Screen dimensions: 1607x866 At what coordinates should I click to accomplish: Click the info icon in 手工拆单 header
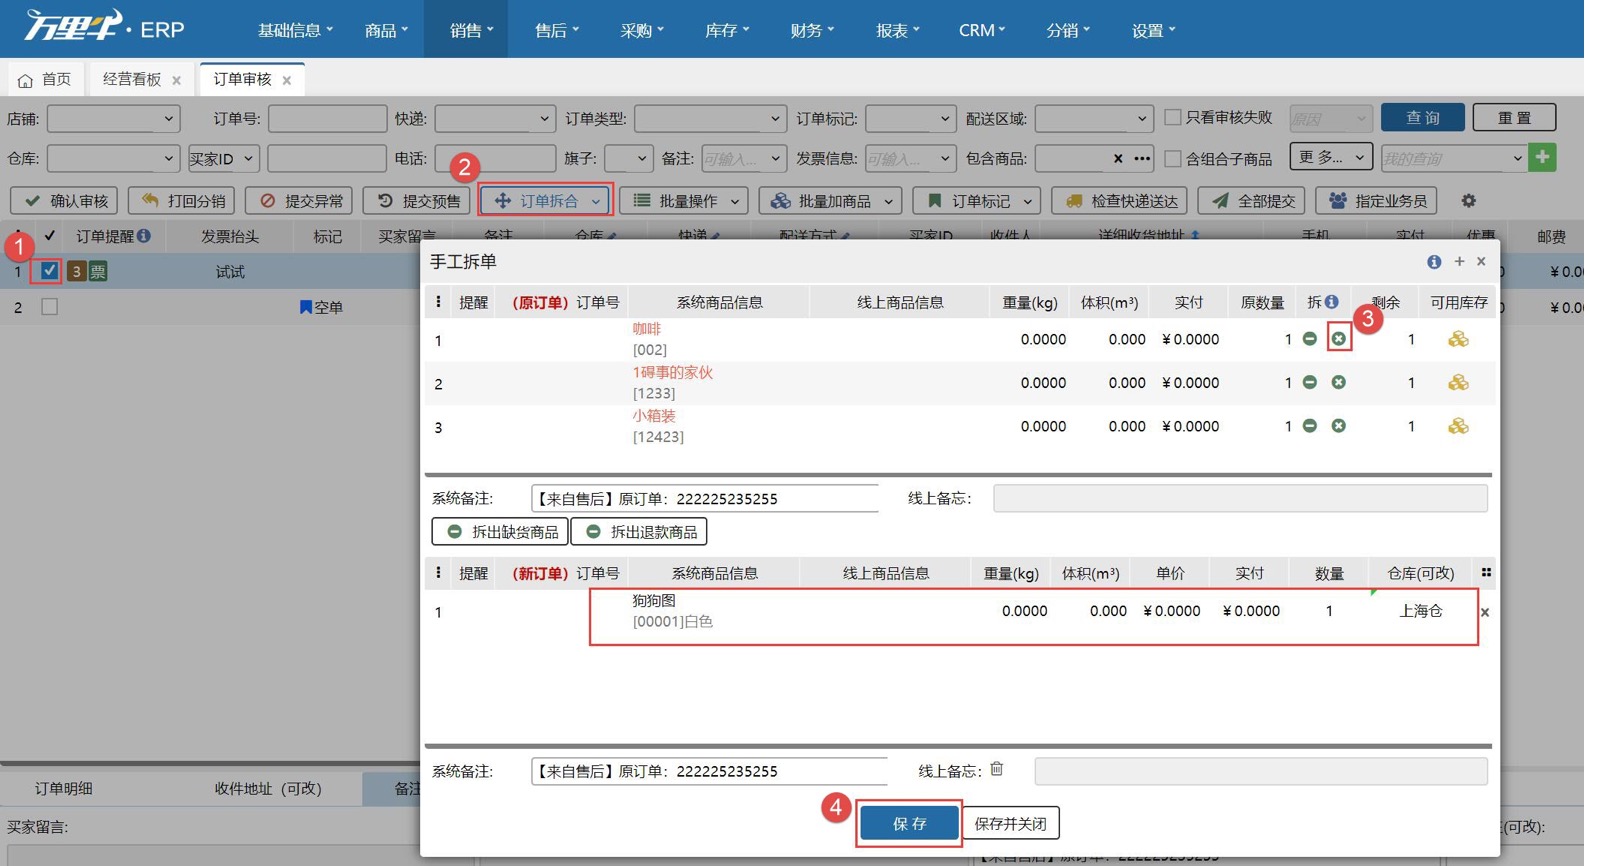tap(1434, 262)
